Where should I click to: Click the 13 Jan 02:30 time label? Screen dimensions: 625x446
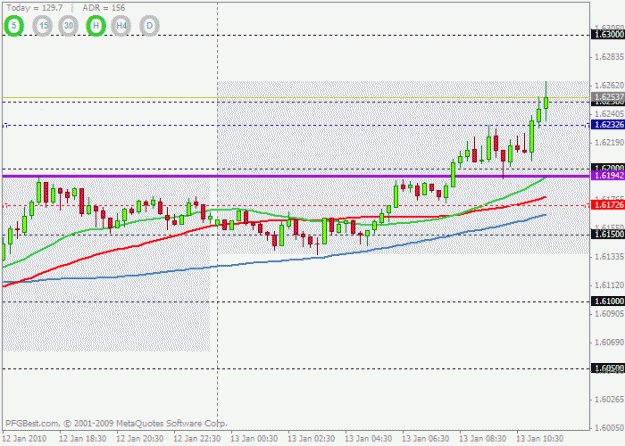click(x=311, y=439)
